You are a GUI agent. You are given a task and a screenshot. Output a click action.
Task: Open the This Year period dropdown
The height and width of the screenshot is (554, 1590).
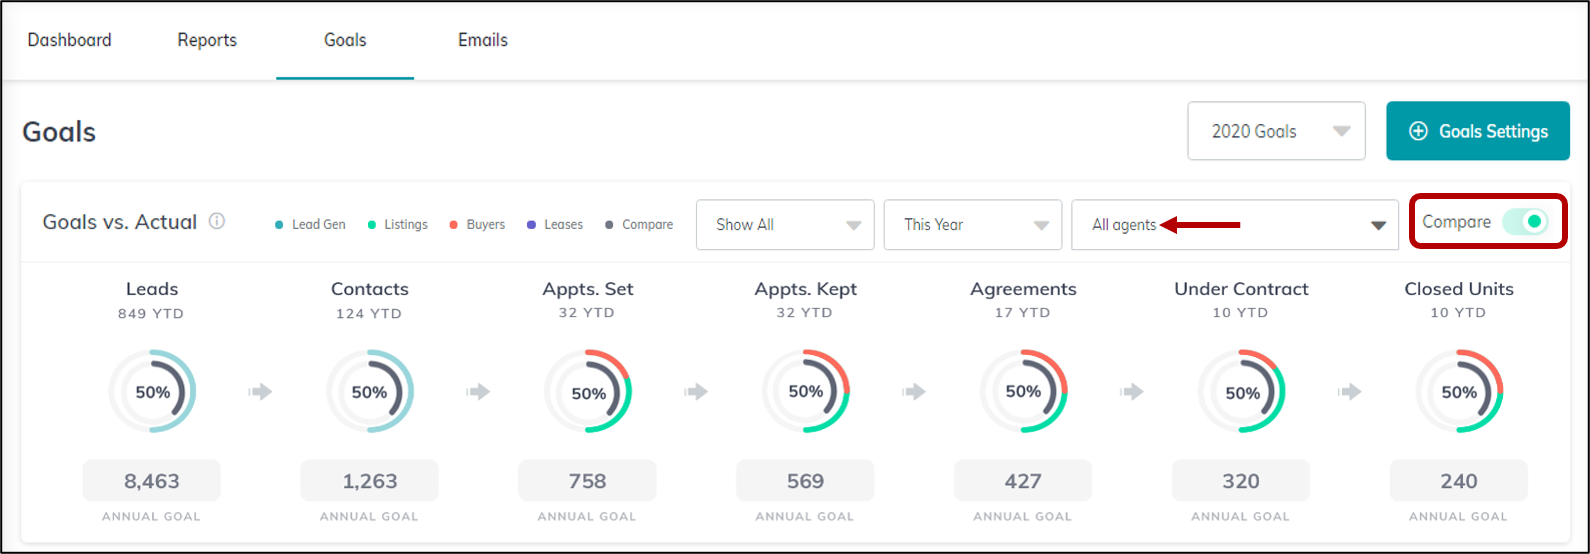972,225
